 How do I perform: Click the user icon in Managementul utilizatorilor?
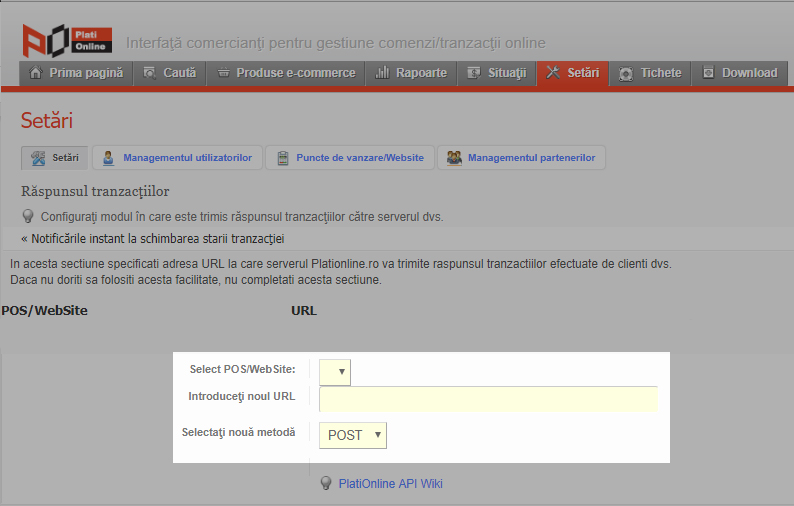coord(108,158)
